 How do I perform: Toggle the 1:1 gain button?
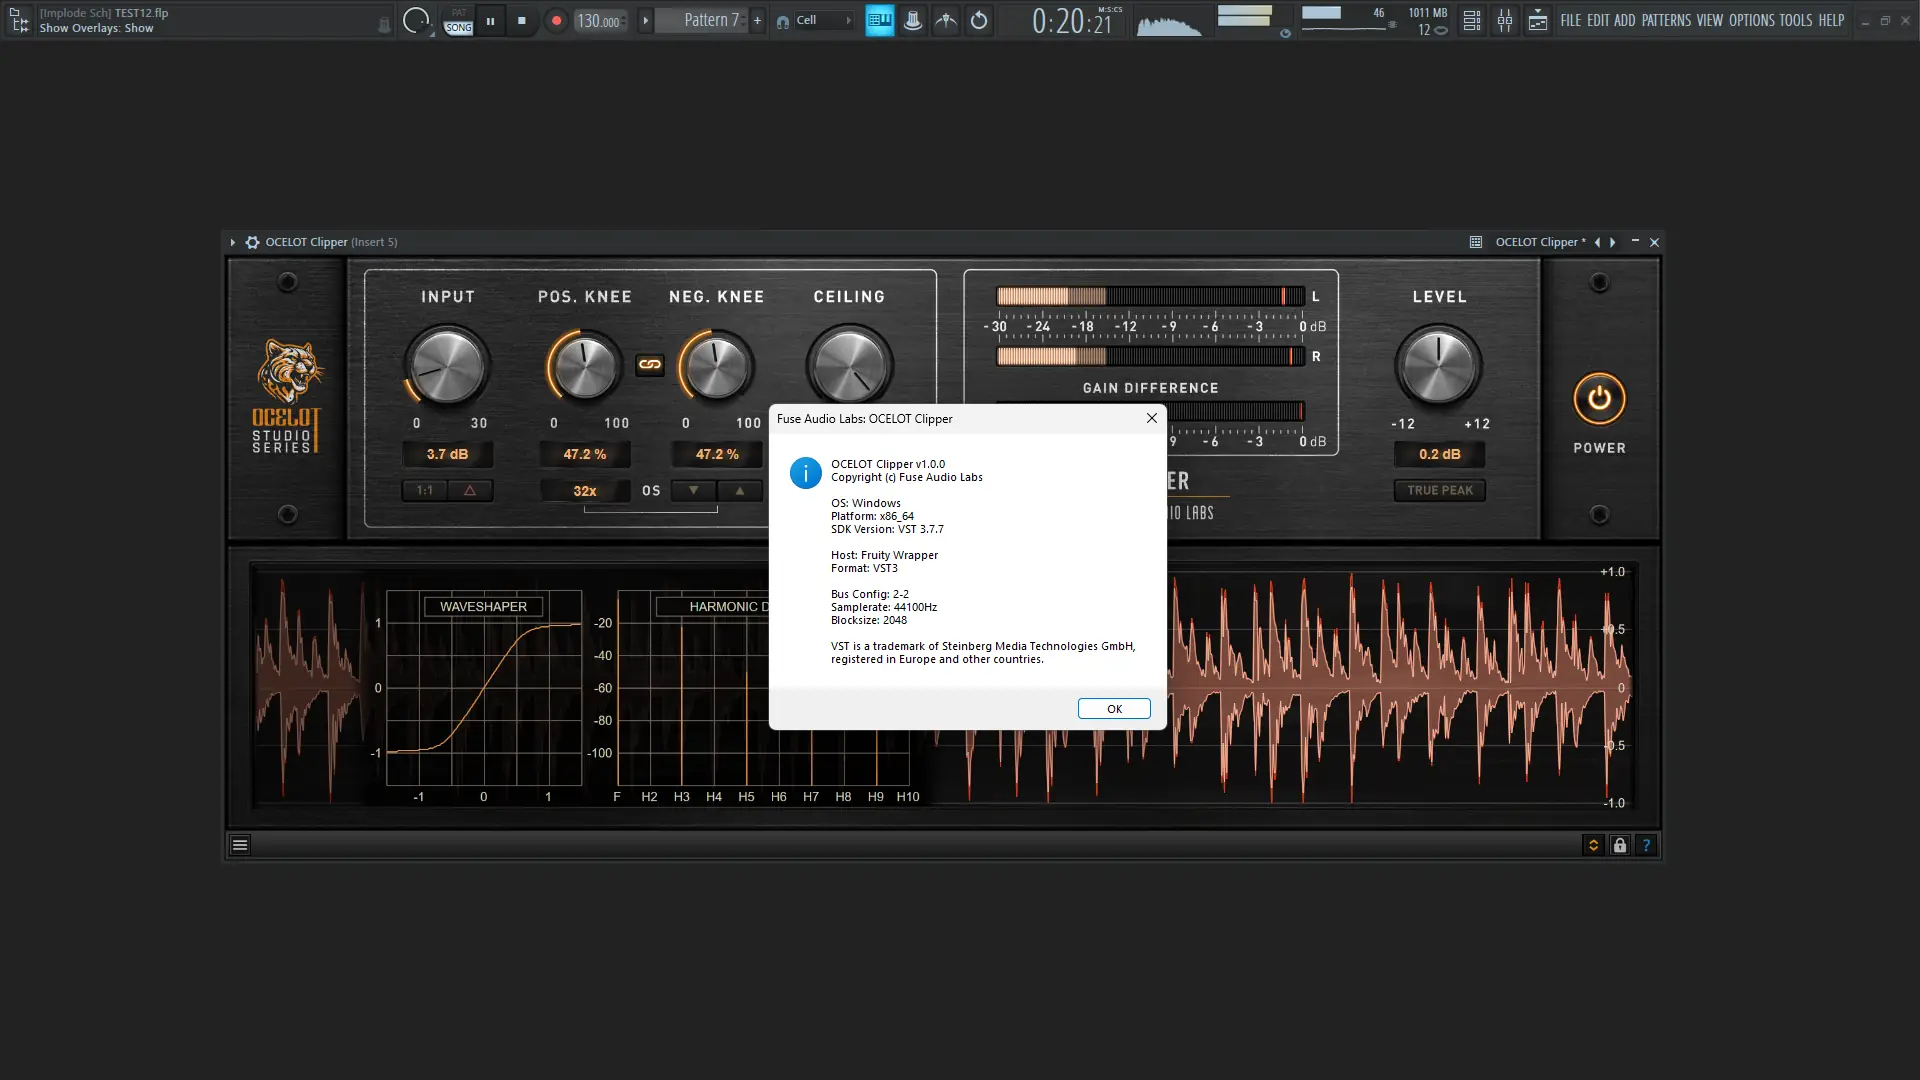[x=425, y=490]
